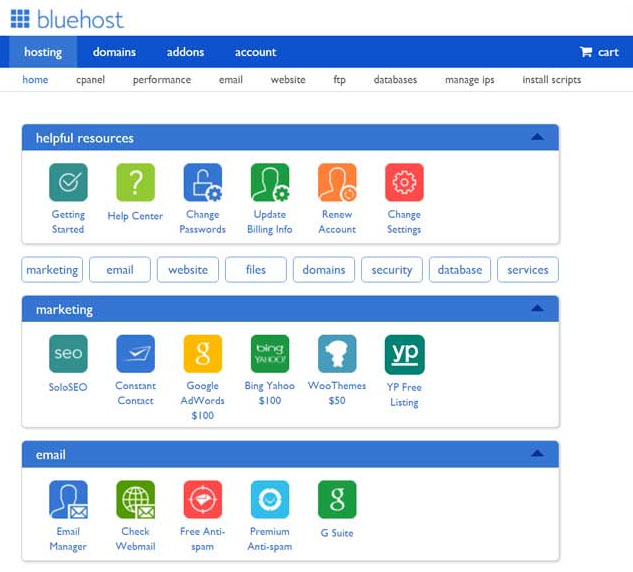The width and height of the screenshot is (633, 572).
Task: Jump to files section button
Action: pyautogui.click(x=256, y=270)
